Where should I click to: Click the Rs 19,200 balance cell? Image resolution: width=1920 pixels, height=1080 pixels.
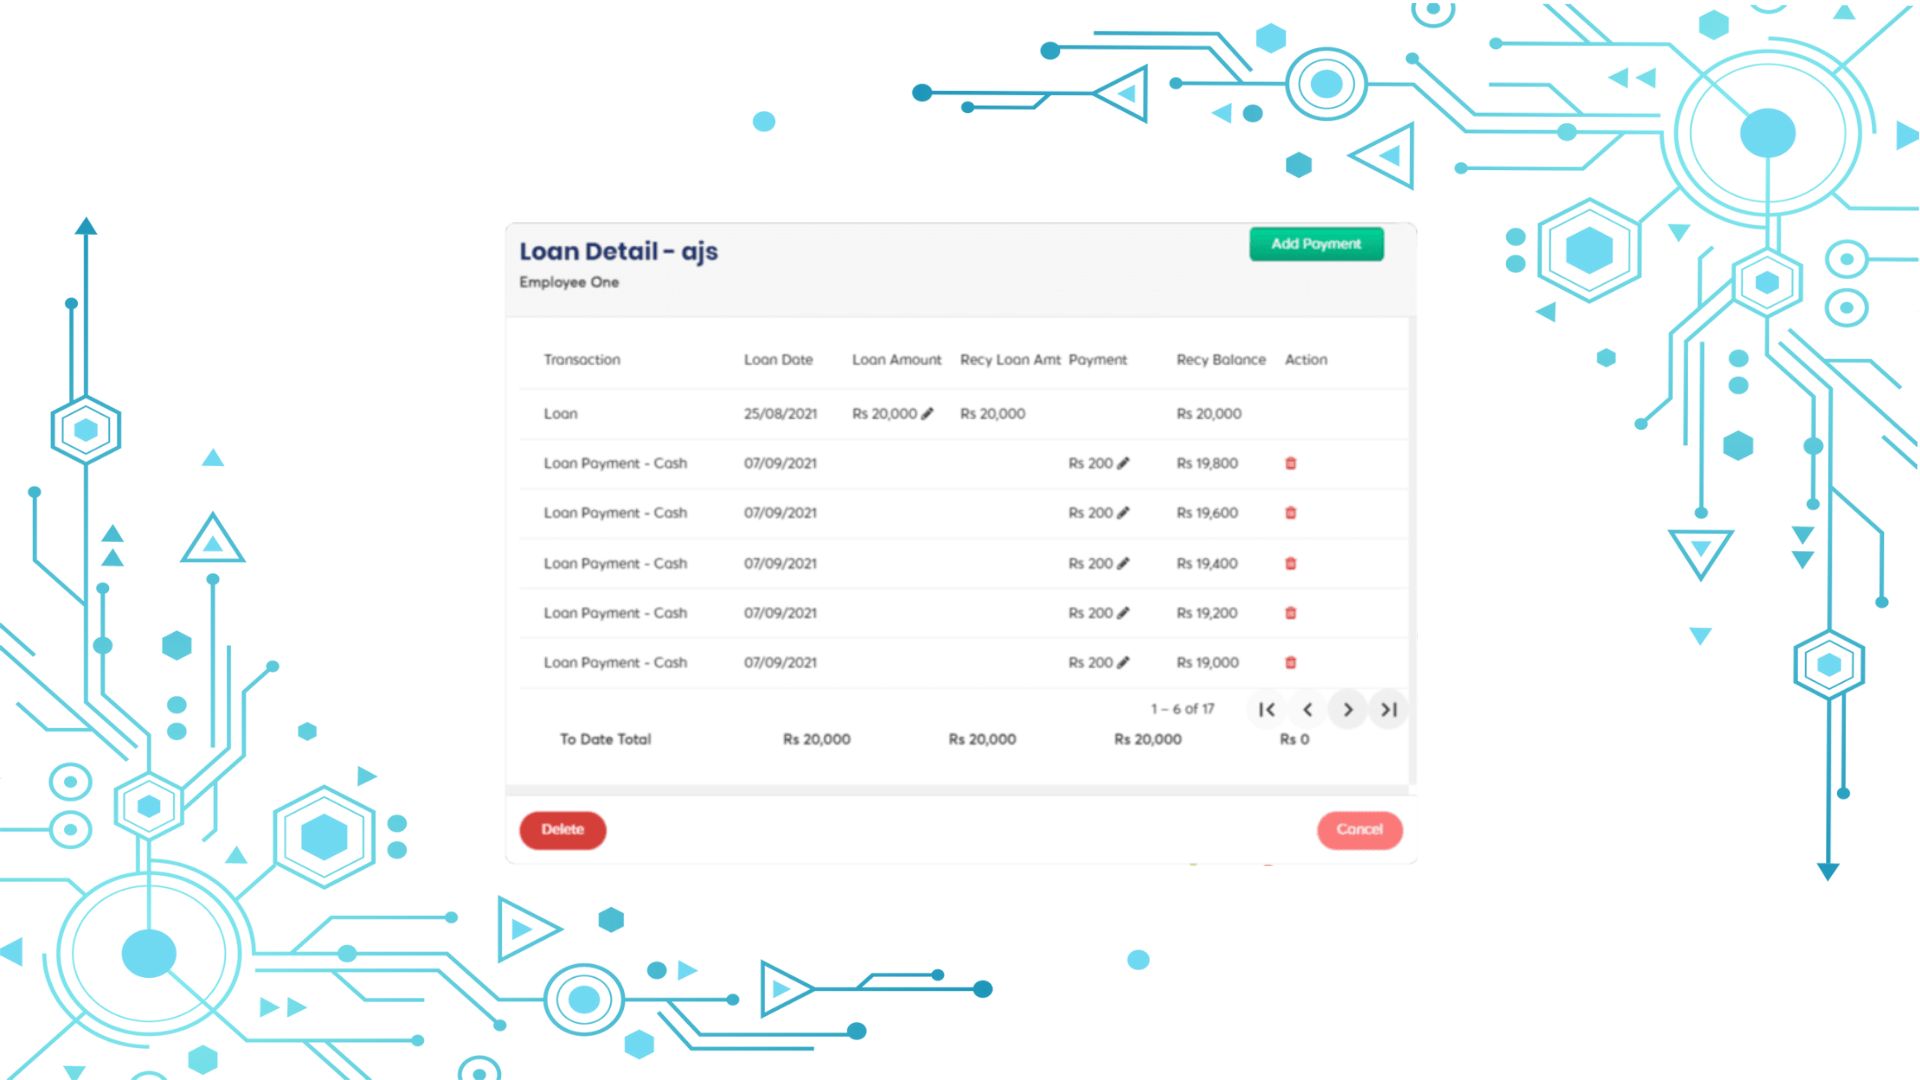[1207, 612]
